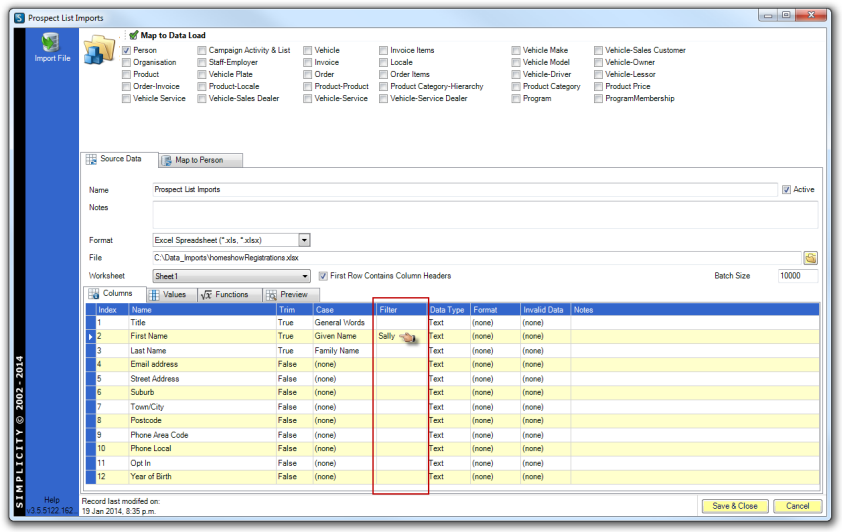Click the 'General Words' case cell
Image resolution: width=842 pixels, height=532 pixels.
344,323
